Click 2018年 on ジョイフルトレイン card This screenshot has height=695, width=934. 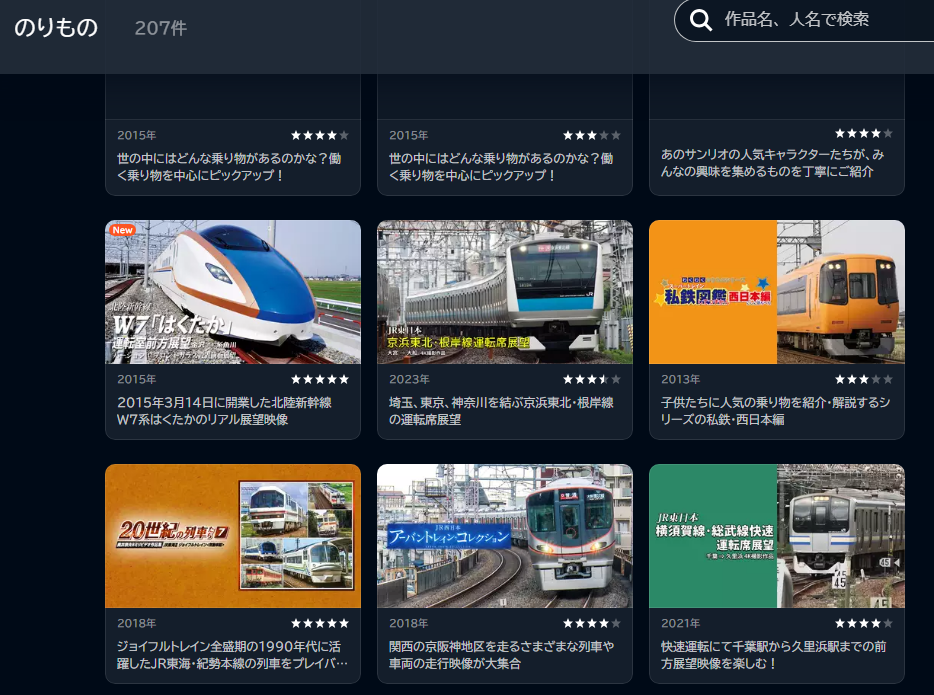coord(137,624)
